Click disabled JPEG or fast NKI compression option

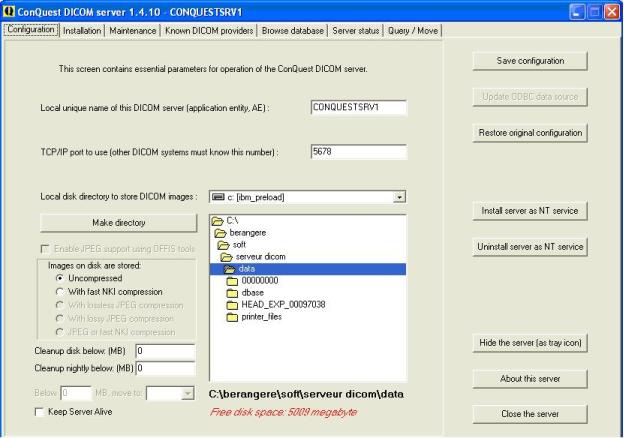(x=60, y=332)
